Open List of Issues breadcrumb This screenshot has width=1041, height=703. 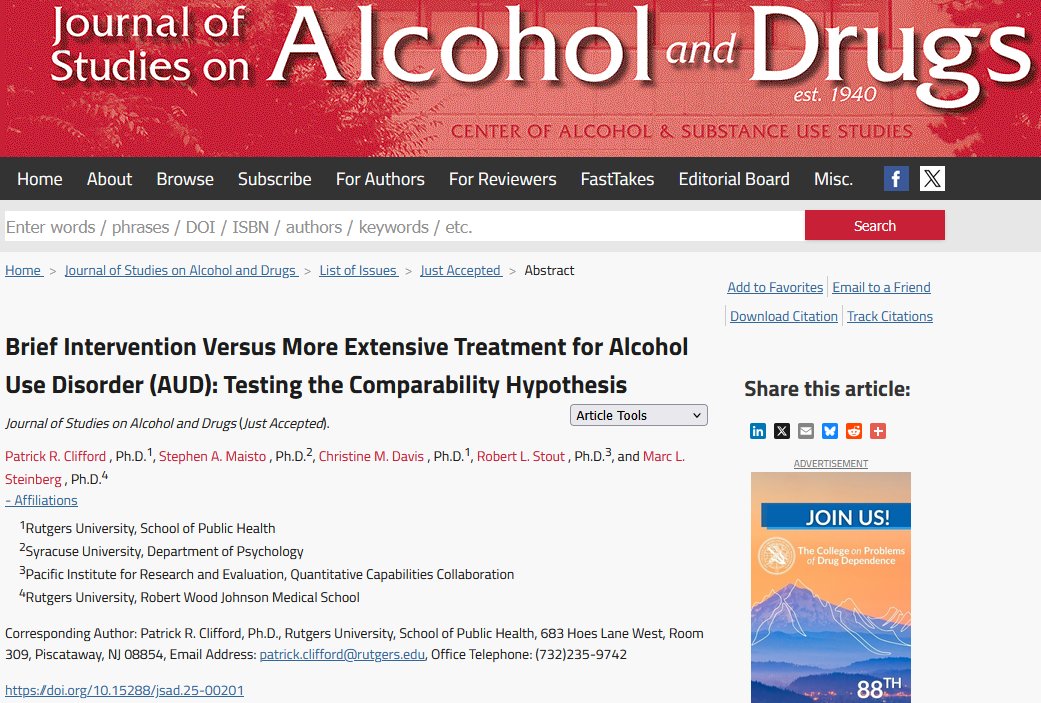point(359,270)
